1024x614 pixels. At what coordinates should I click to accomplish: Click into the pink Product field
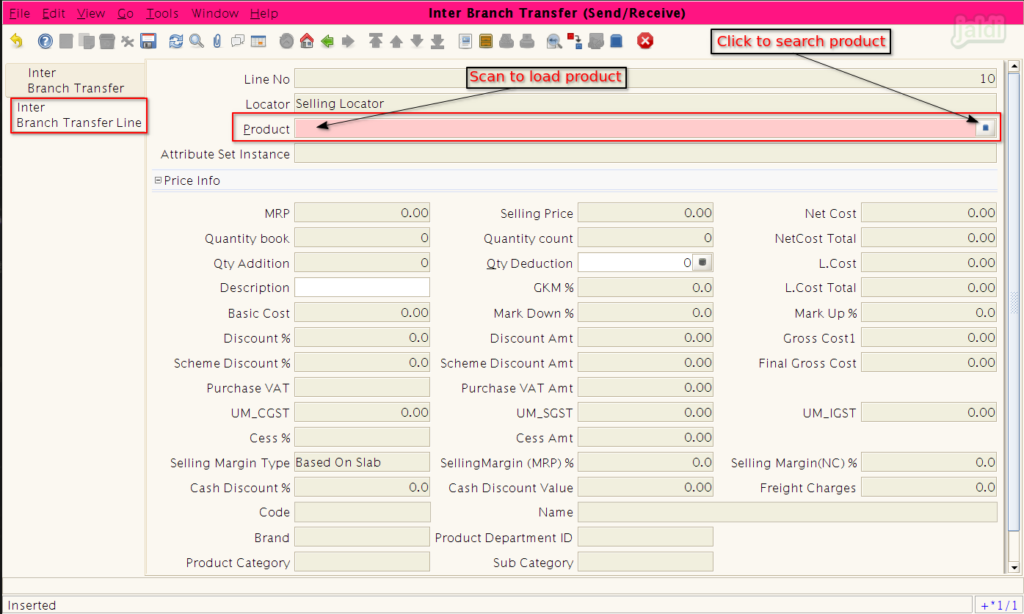(x=635, y=129)
